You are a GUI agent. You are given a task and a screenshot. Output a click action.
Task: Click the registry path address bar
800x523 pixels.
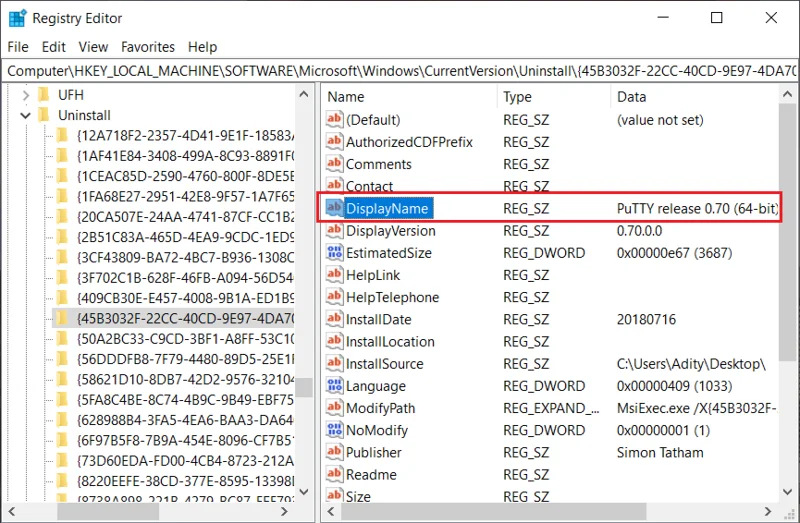(400, 71)
